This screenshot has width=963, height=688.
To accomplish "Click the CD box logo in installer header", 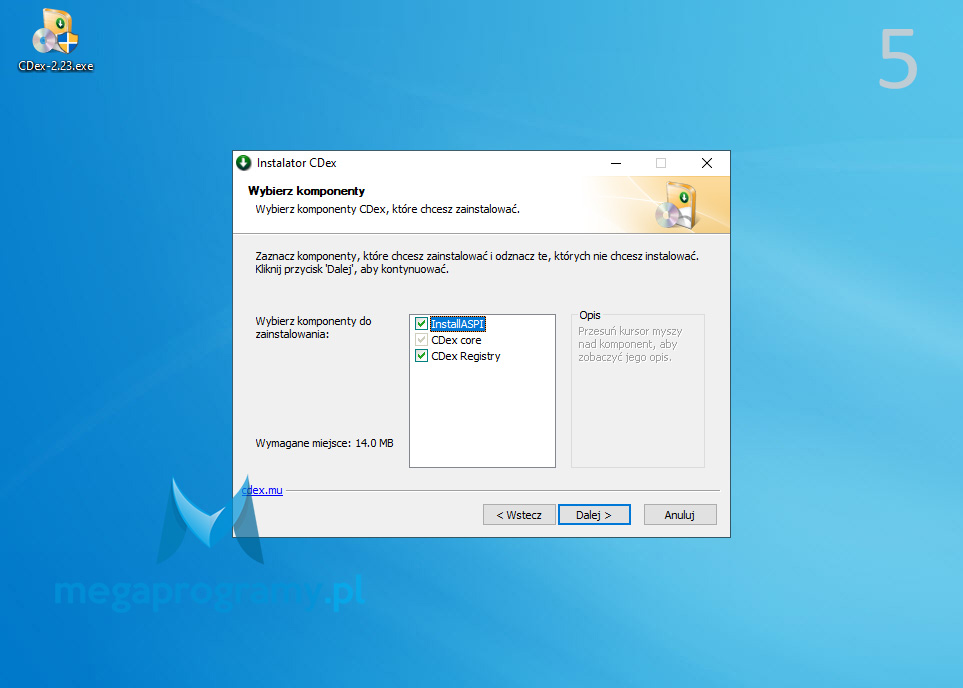I will tap(676, 206).
